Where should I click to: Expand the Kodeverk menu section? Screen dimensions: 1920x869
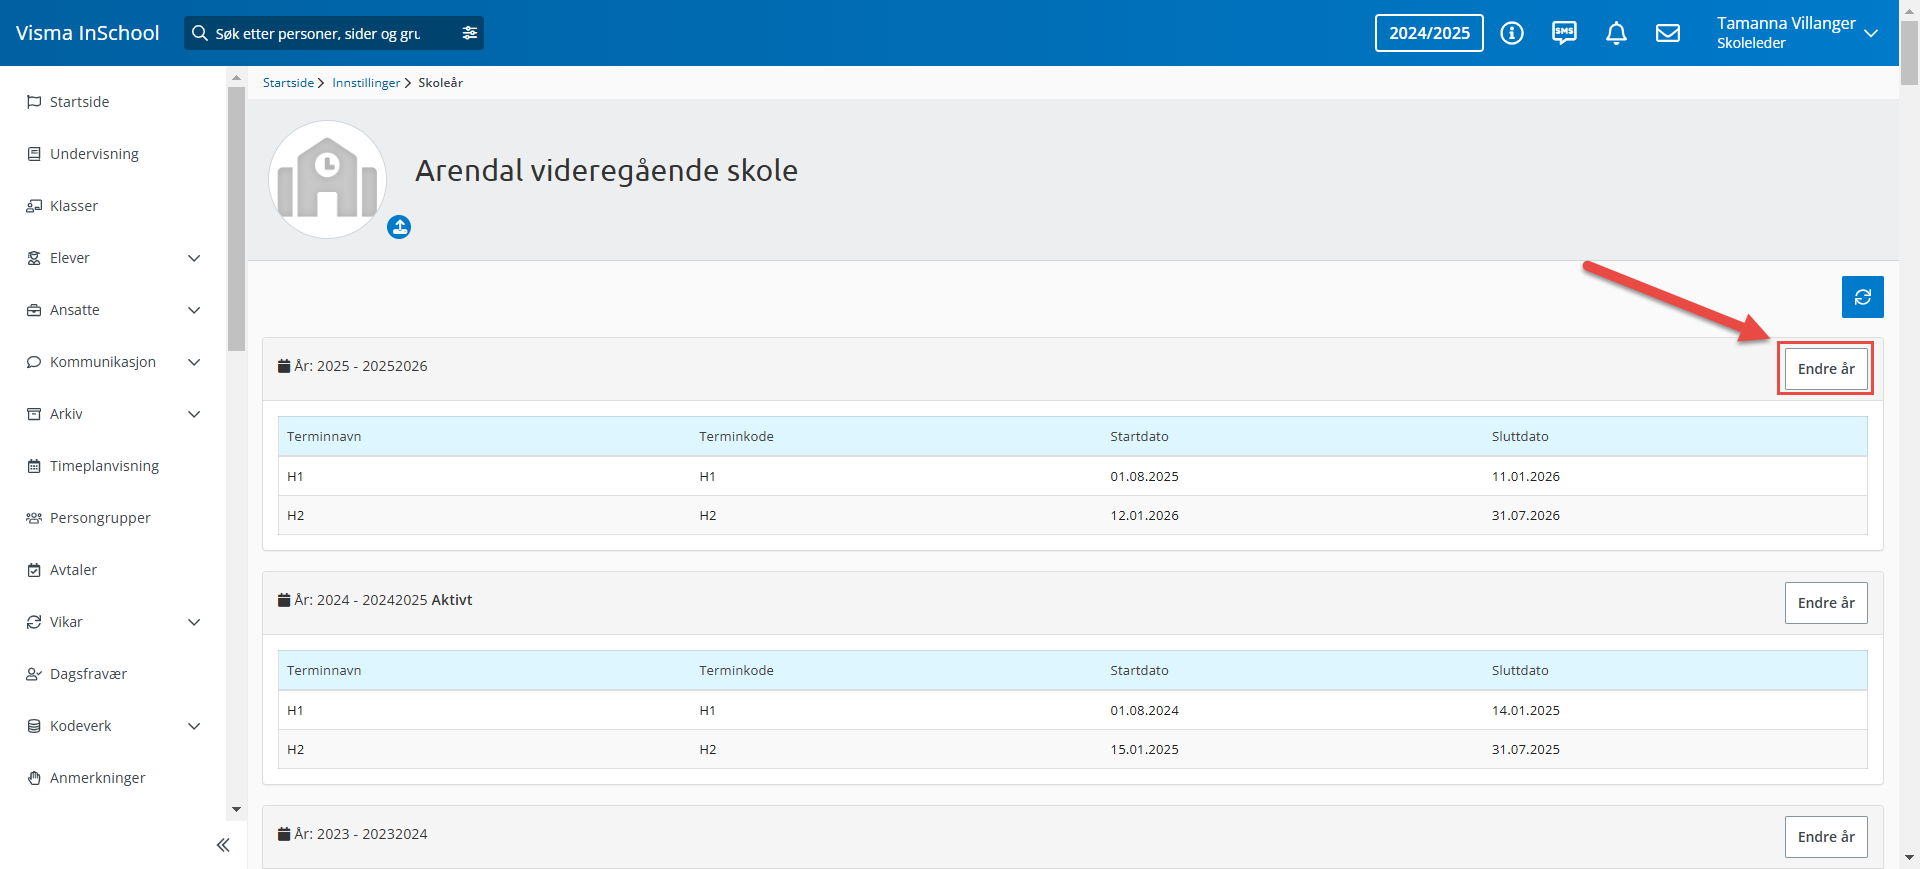click(x=194, y=726)
